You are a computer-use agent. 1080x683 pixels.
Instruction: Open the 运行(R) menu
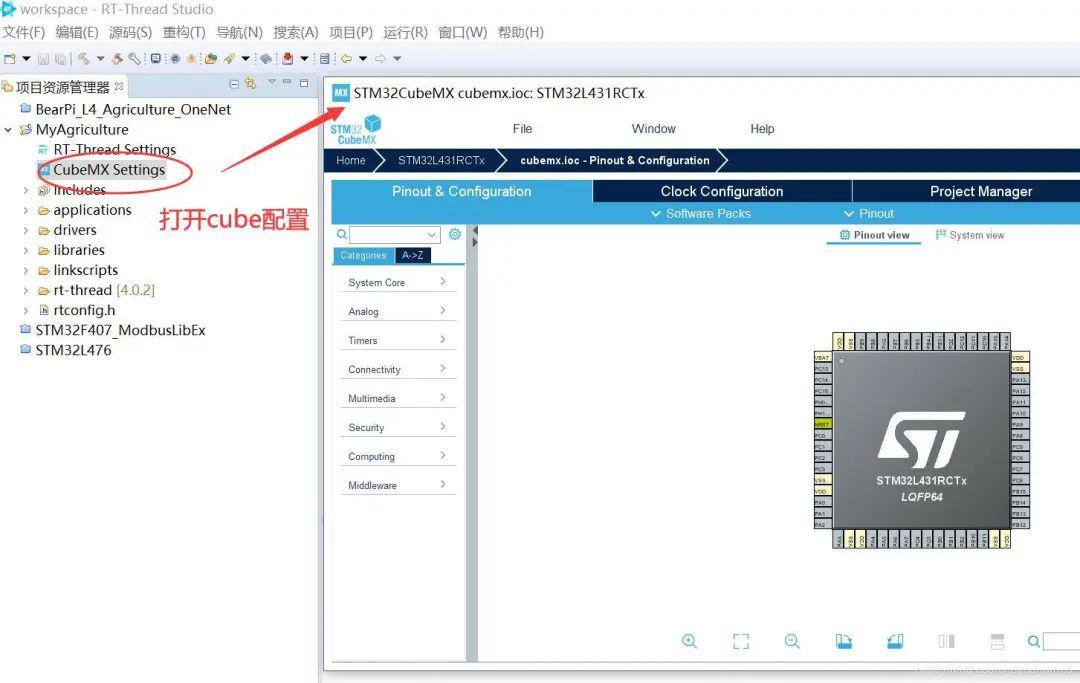coord(405,32)
